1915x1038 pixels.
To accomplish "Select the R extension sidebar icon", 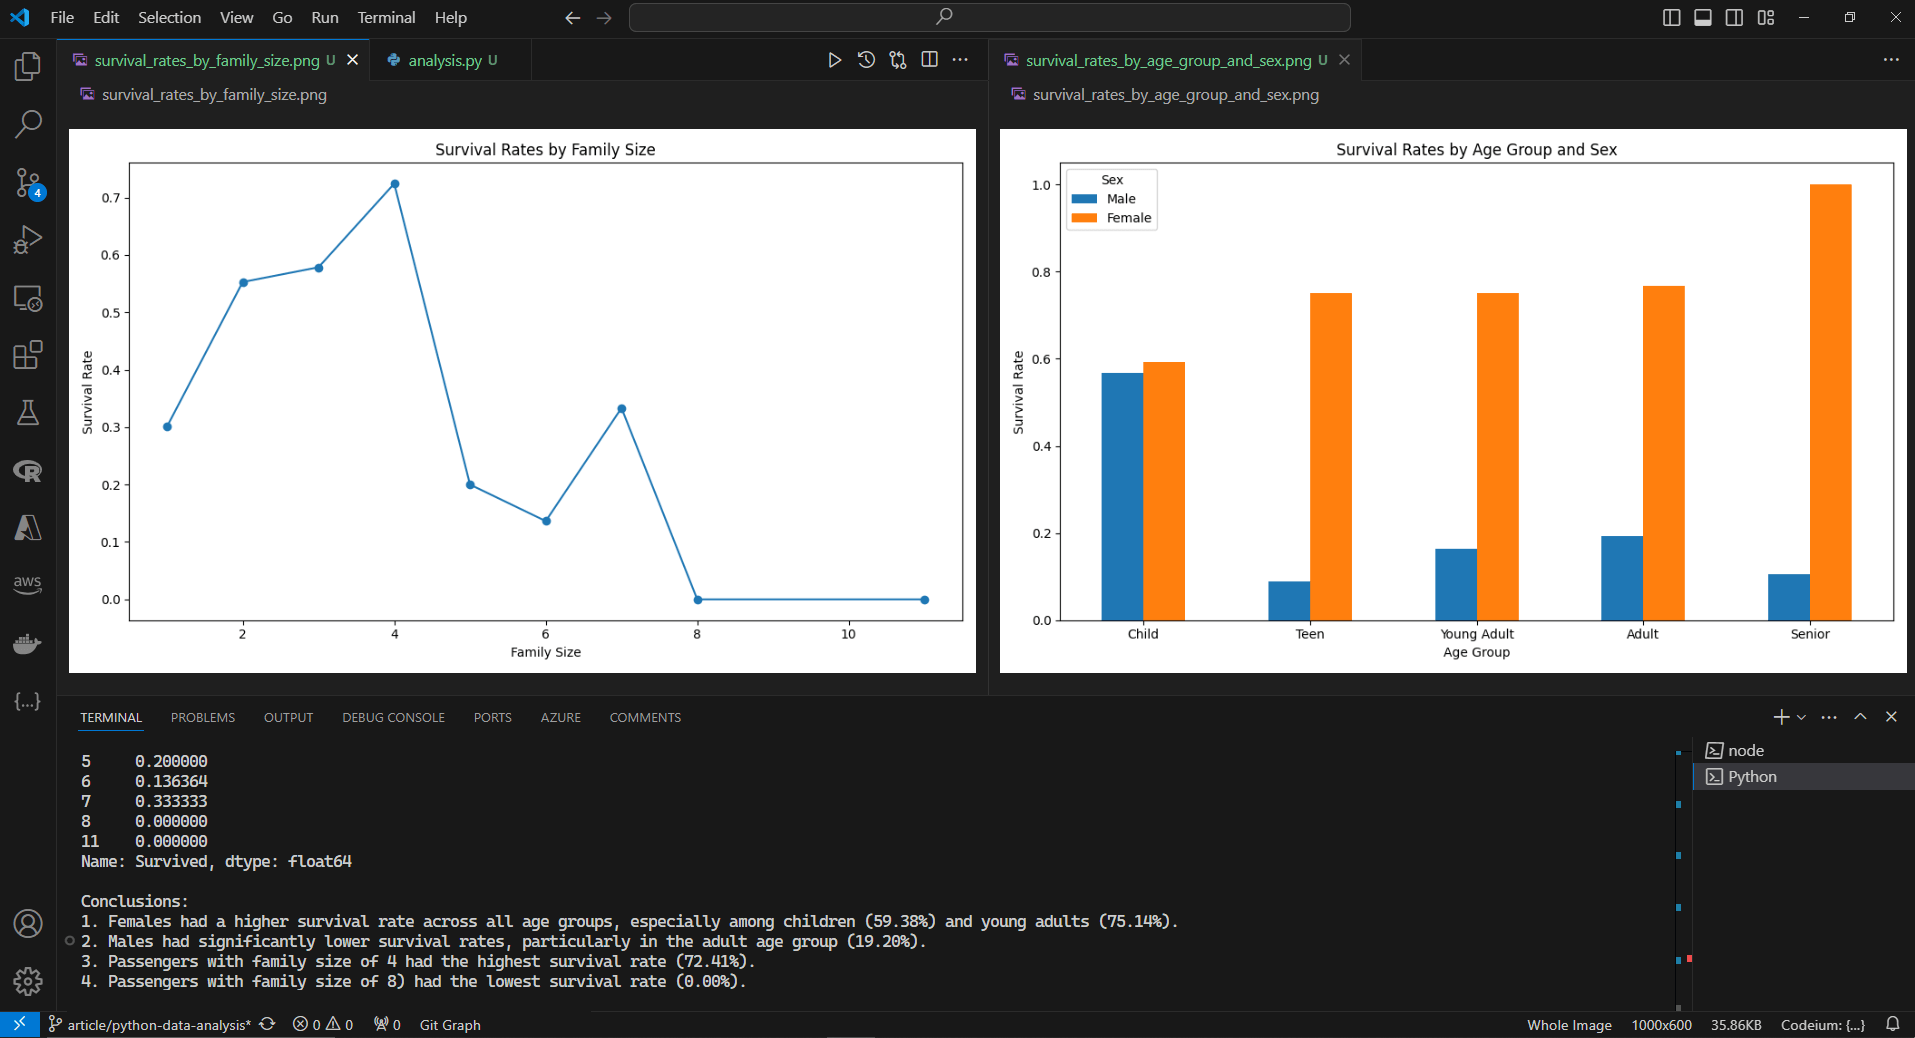I will pyautogui.click(x=27, y=471).
